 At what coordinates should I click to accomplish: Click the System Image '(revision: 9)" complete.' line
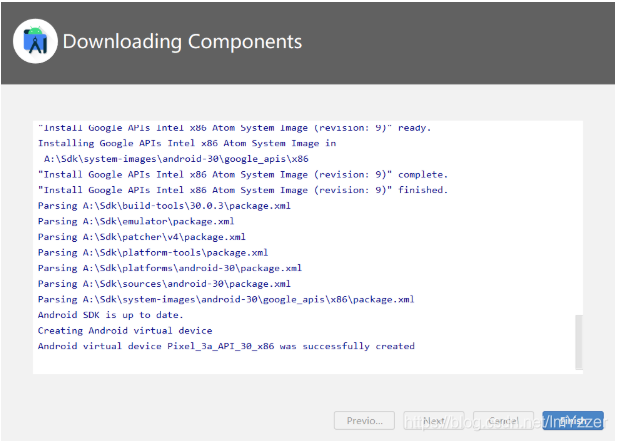click(x=243, y=175)
